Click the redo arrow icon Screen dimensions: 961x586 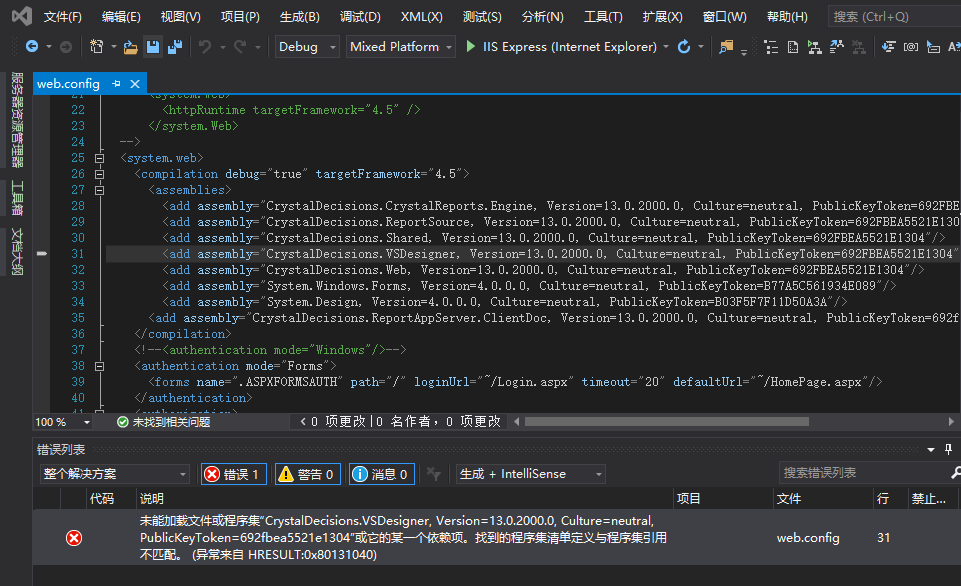[240, 47]
